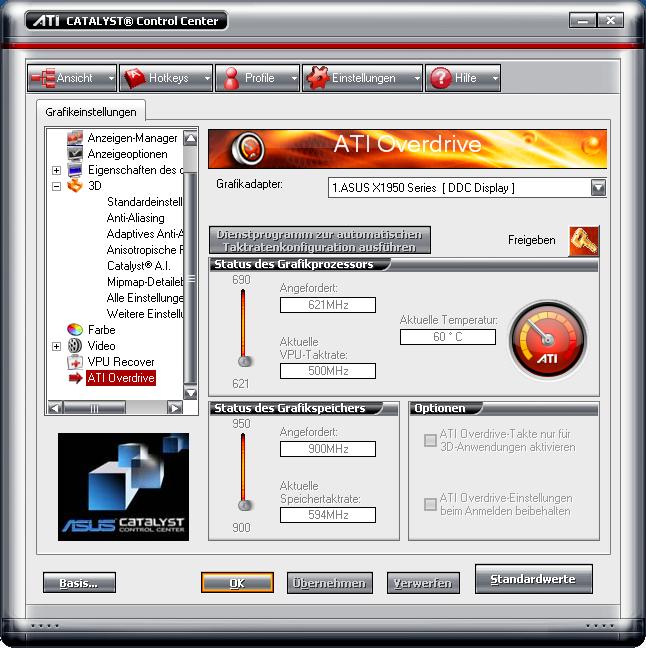646x648 pixels.
Task: Click the Anzeigen-Manager monitor icon
Action: tap(75, 138)
